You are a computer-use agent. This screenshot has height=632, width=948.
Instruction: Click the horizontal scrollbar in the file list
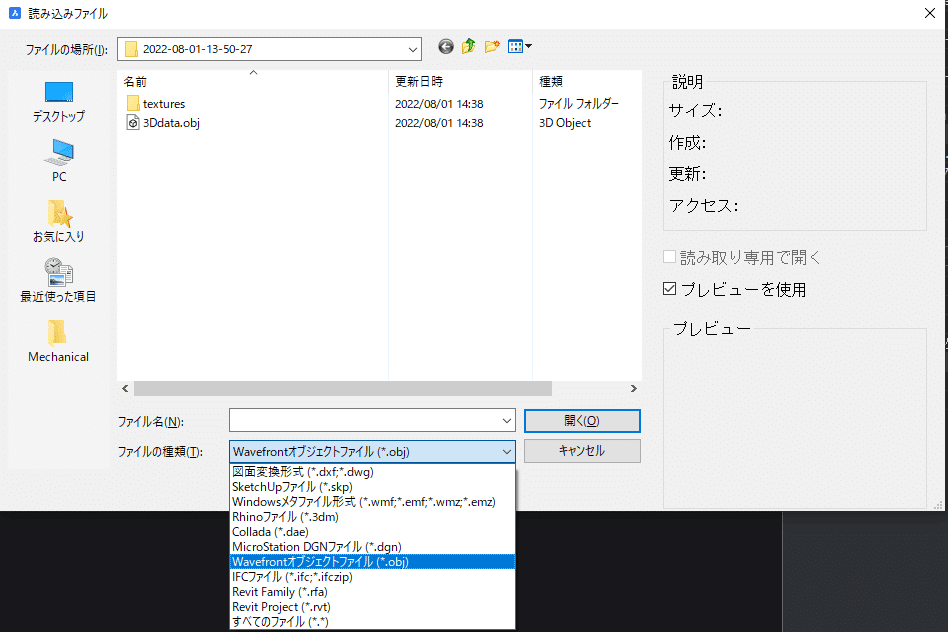[340, 388]
